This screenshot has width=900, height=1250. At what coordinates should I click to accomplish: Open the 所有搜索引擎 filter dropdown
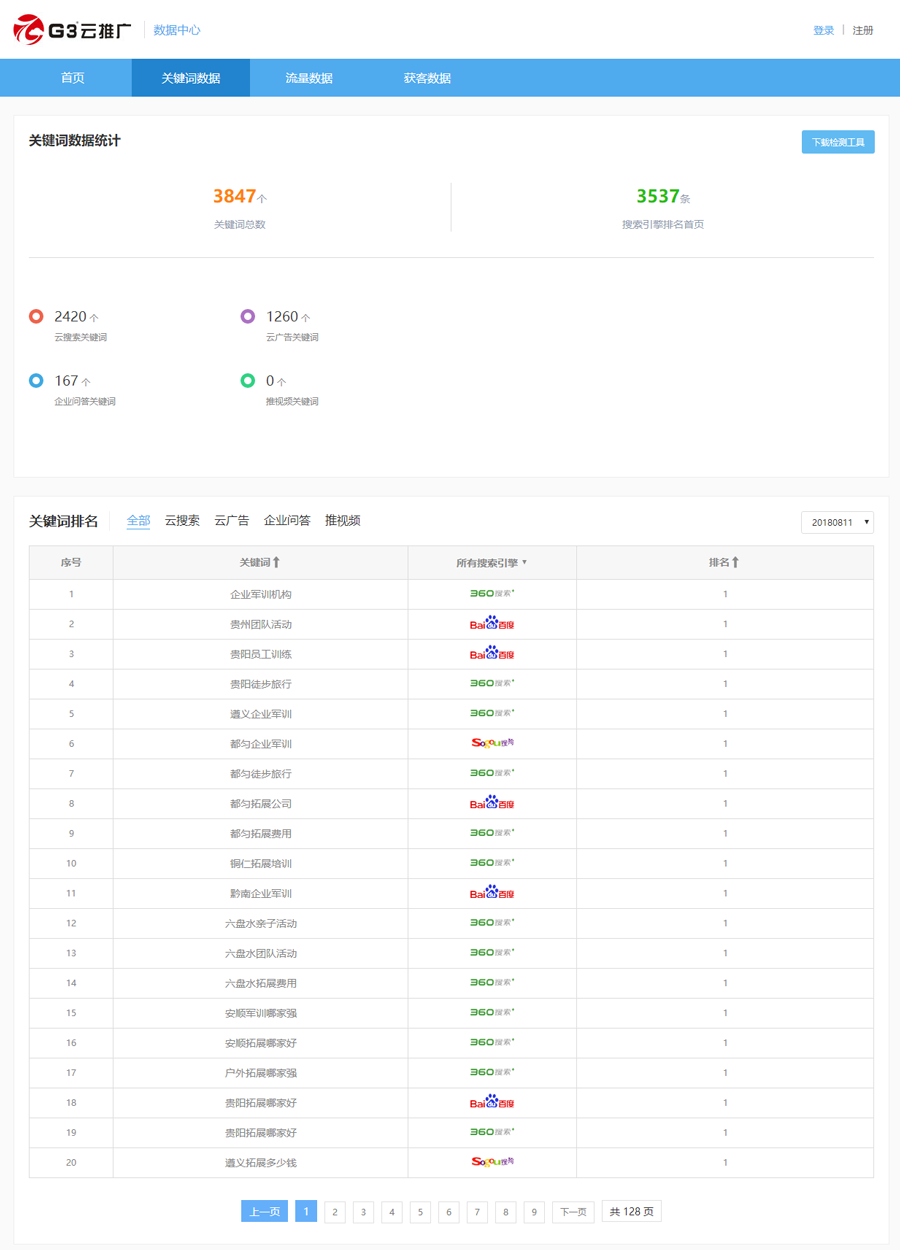(491, 563)
